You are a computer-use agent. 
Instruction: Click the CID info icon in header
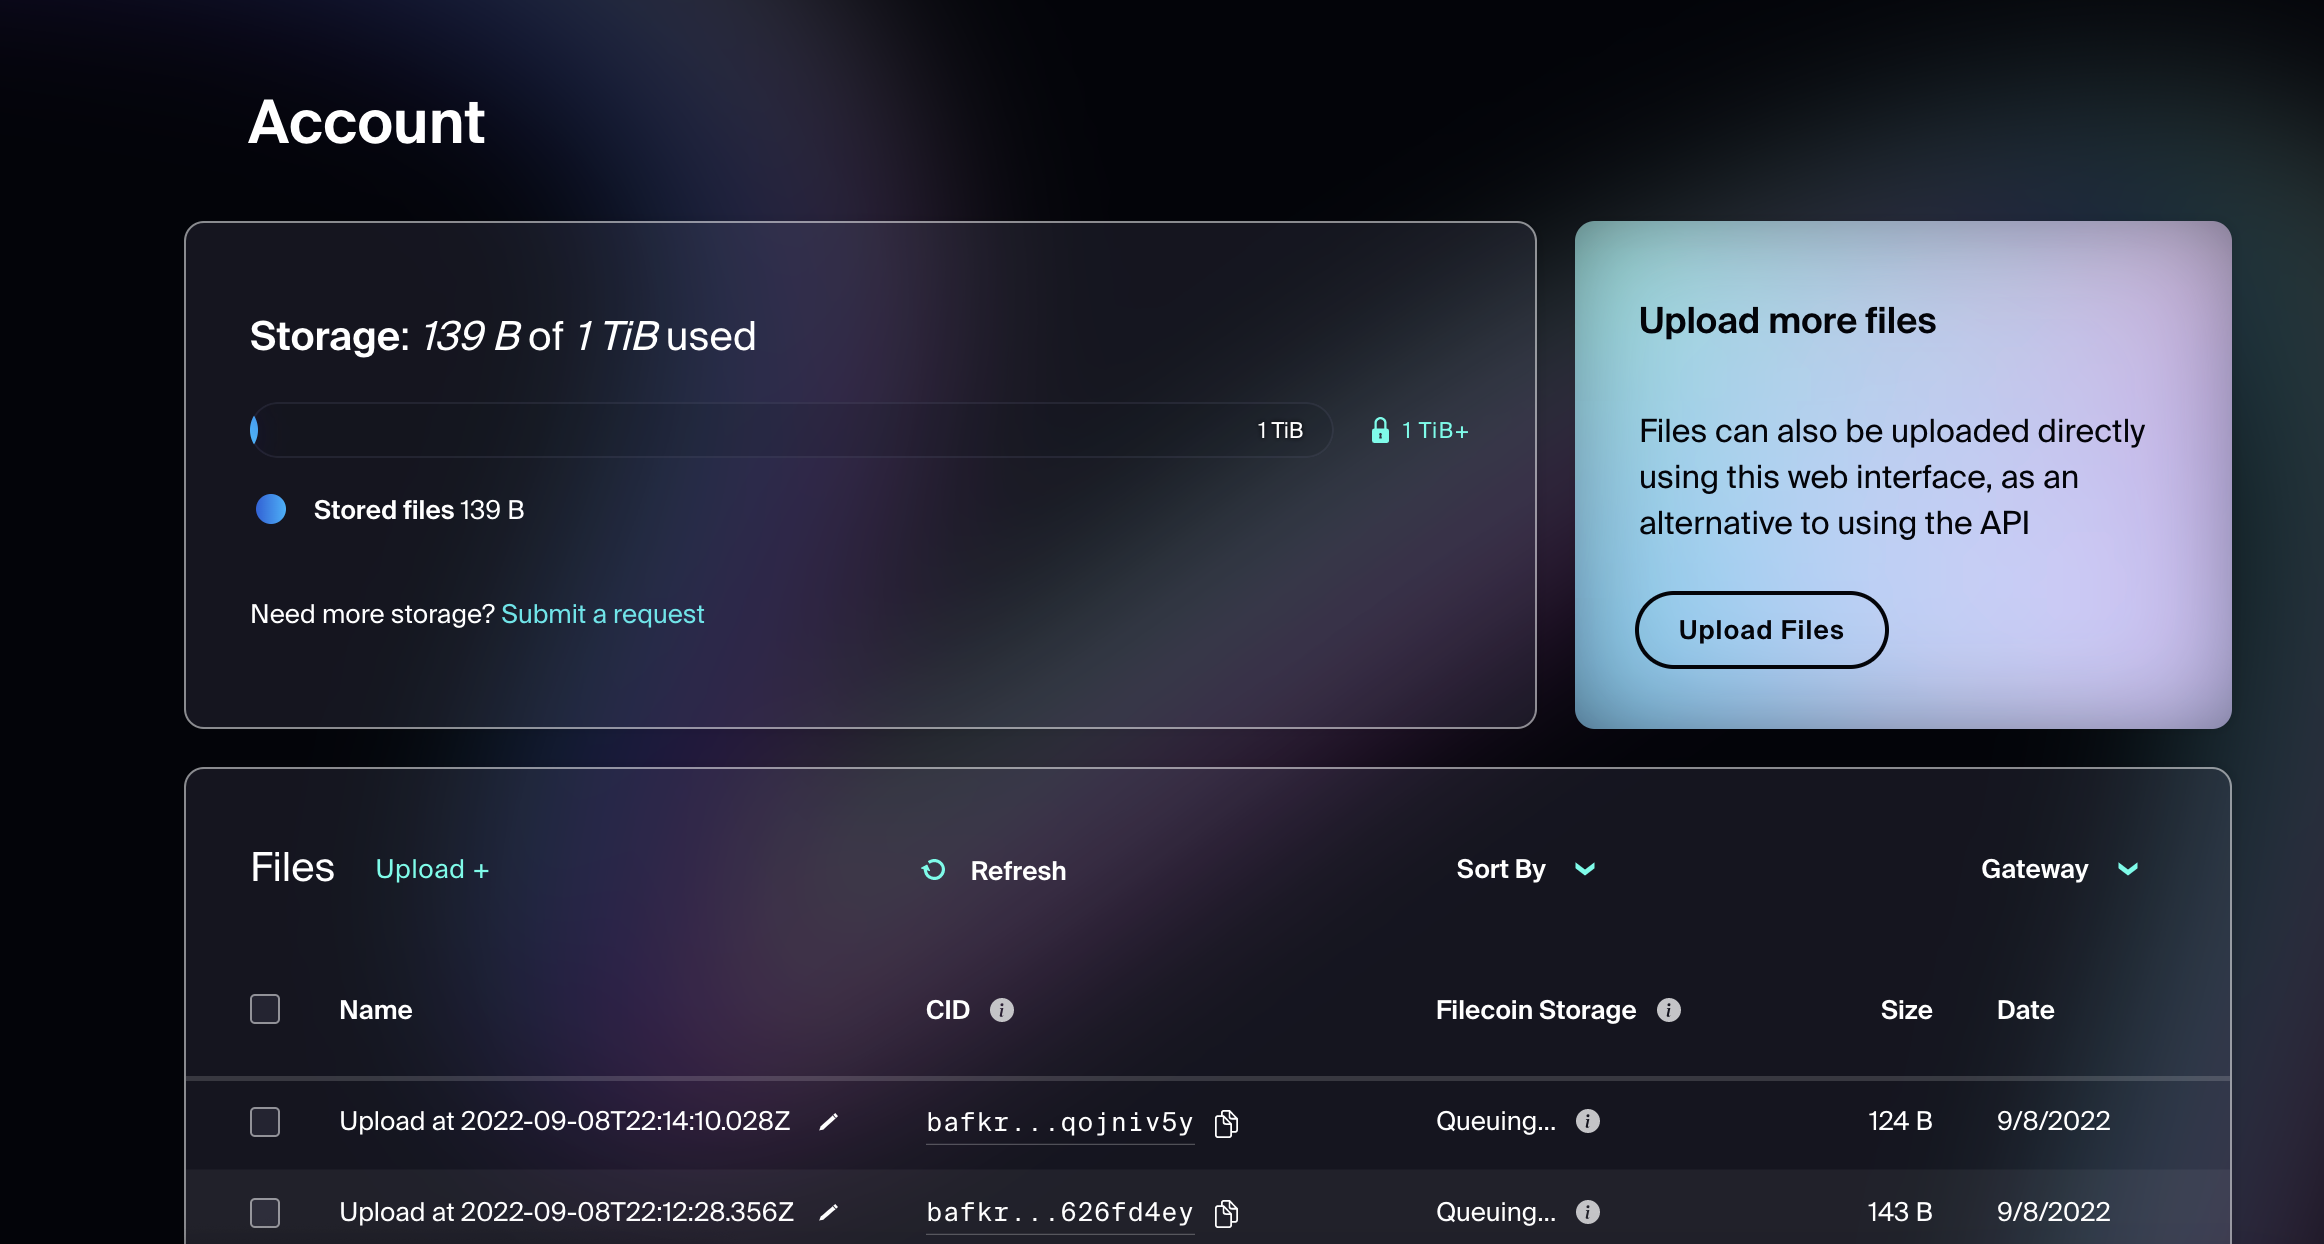(1001, 1010)
